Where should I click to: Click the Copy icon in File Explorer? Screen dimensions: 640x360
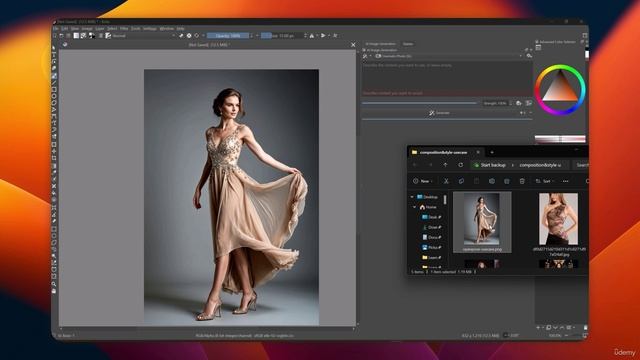[x=461, y=181]
